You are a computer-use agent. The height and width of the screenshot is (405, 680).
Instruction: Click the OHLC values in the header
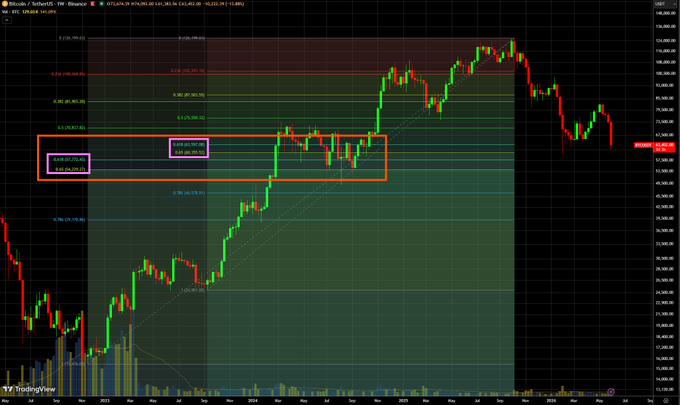point(176,4)
